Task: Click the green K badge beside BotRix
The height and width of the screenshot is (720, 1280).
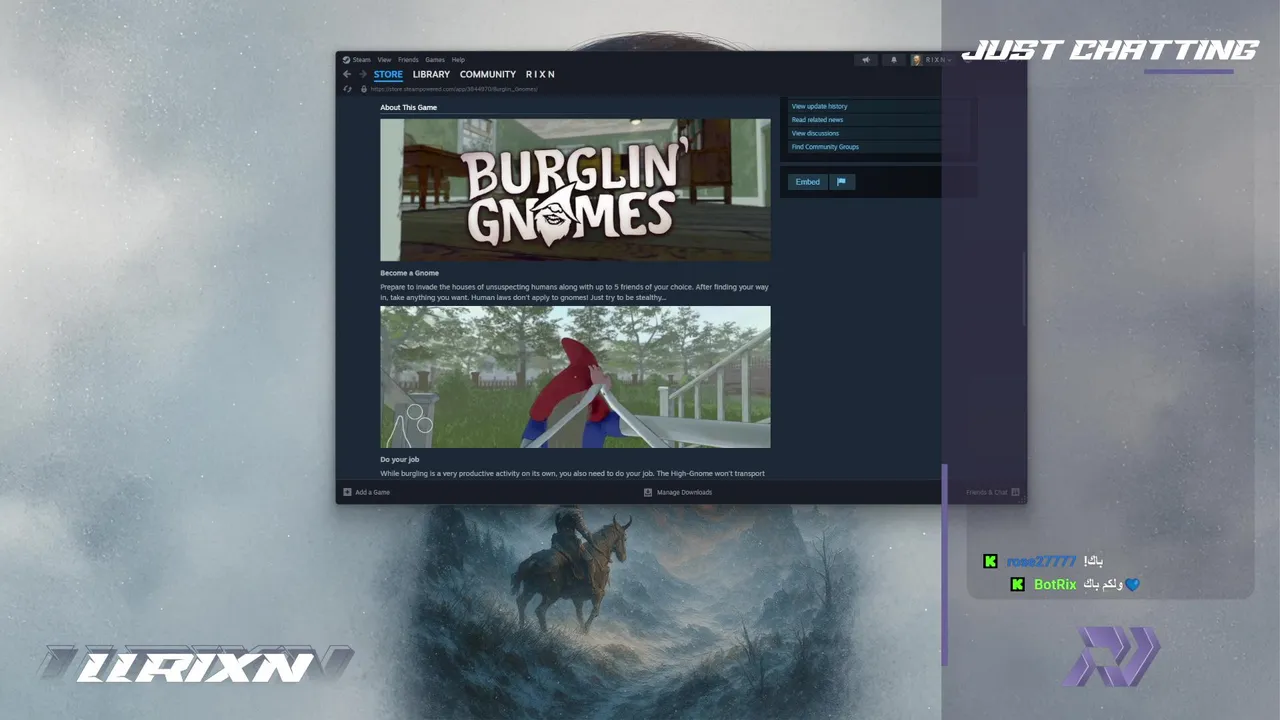Action: click(x=1017, y=584)
